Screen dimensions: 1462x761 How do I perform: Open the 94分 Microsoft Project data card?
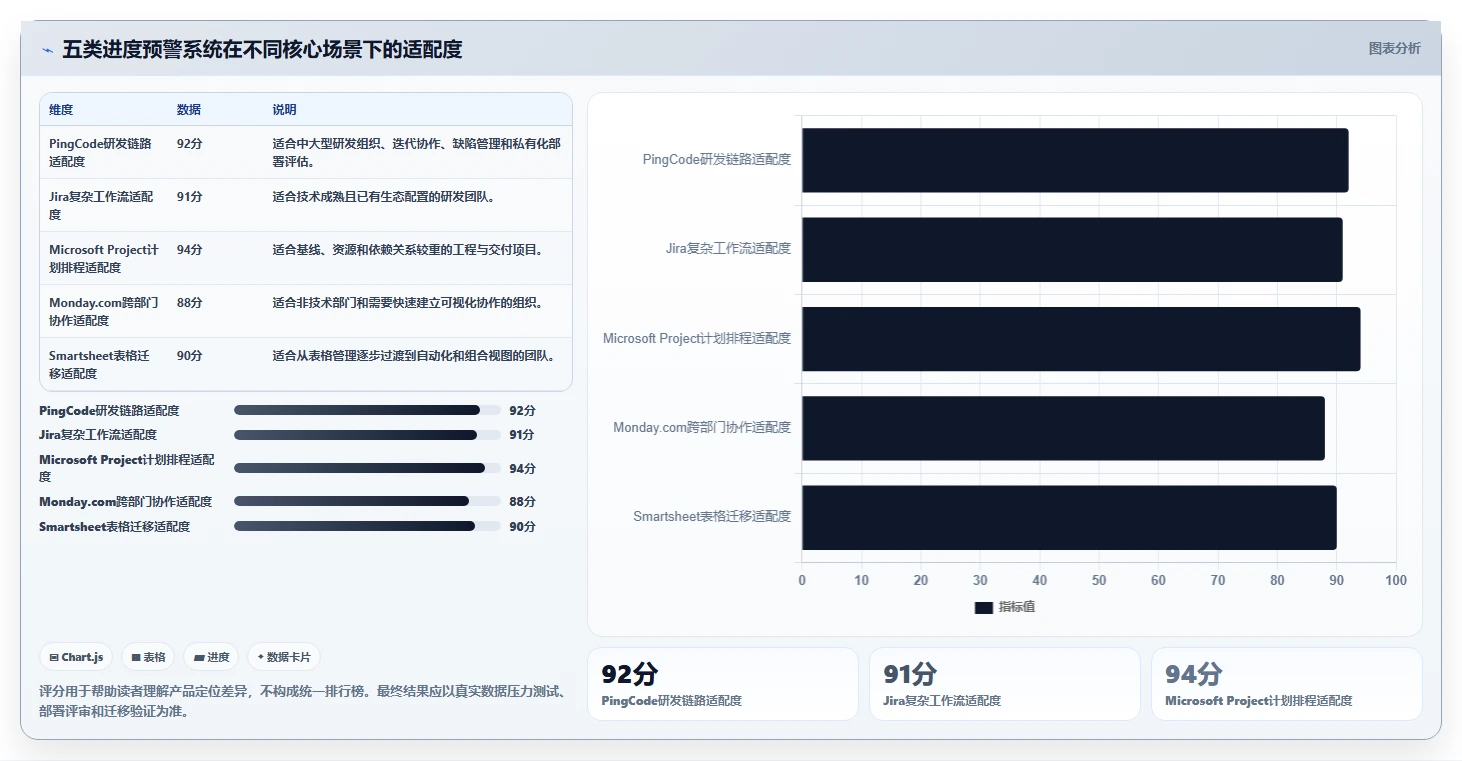click(1287, 684)
